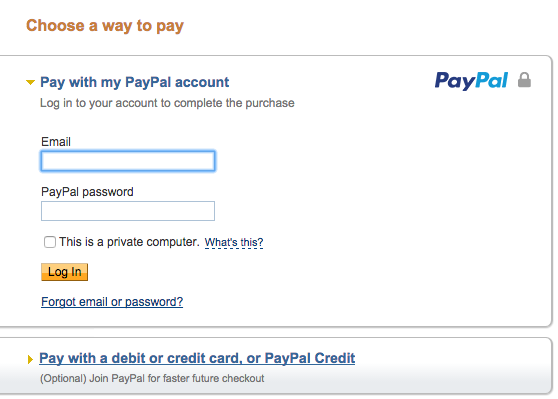The image size is (558, 399).
Task: Click the 'Pay with my PayPal account' heading
Action: tap(135, 82)
